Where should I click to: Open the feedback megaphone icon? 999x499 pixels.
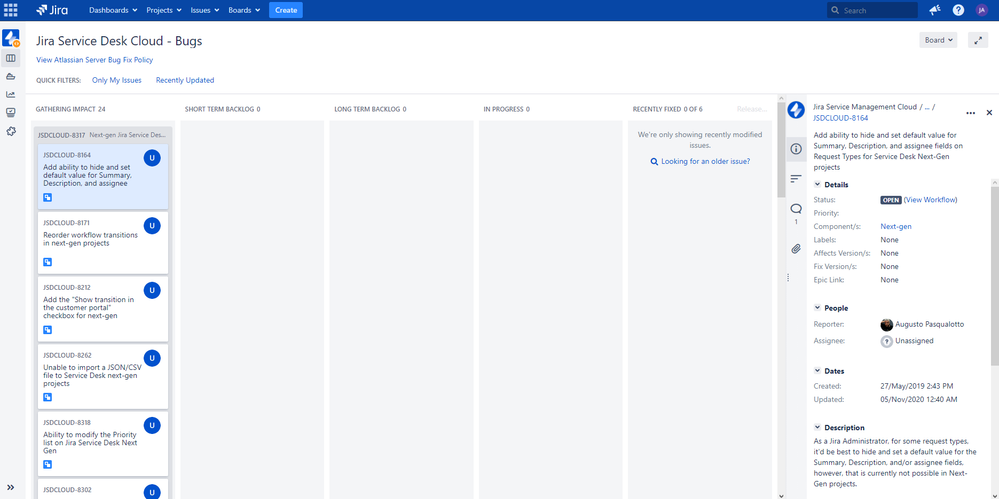click(935, 10)
